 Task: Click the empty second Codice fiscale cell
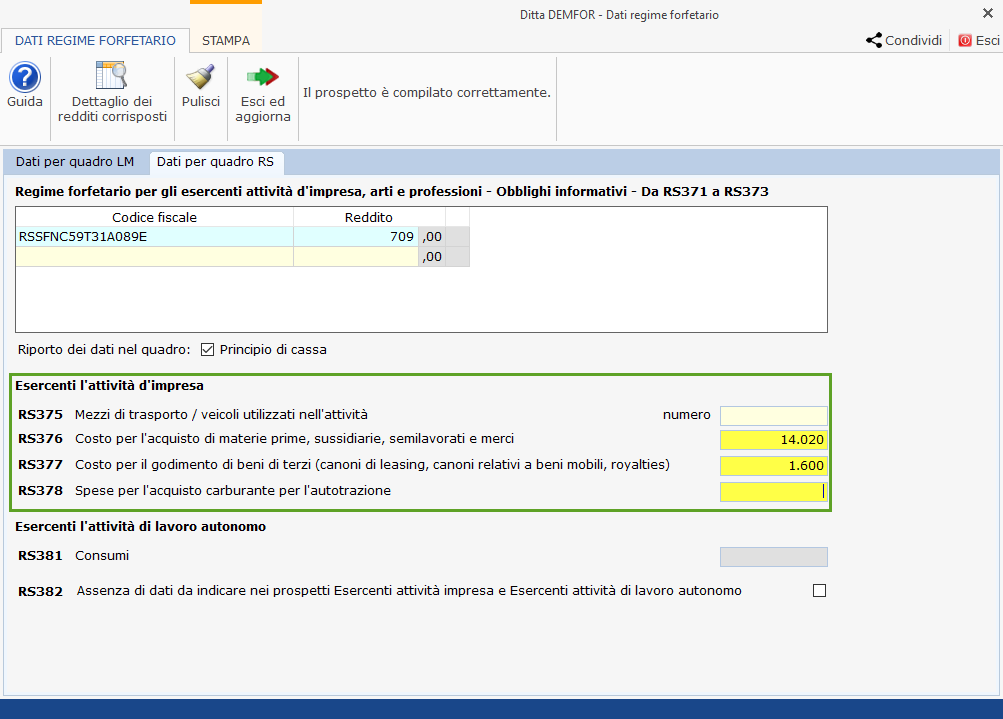click(x=155, y=257)
